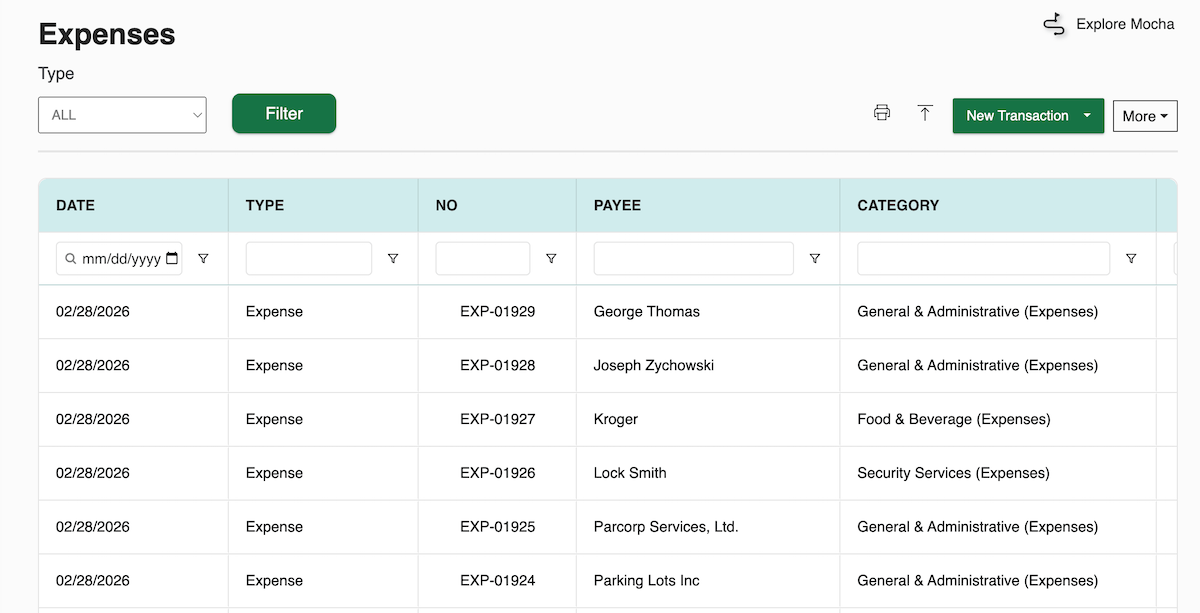Click payee George Thomas
This screenshot has height=613, width=1200.
pyautogui.click(x=647, y=312)
